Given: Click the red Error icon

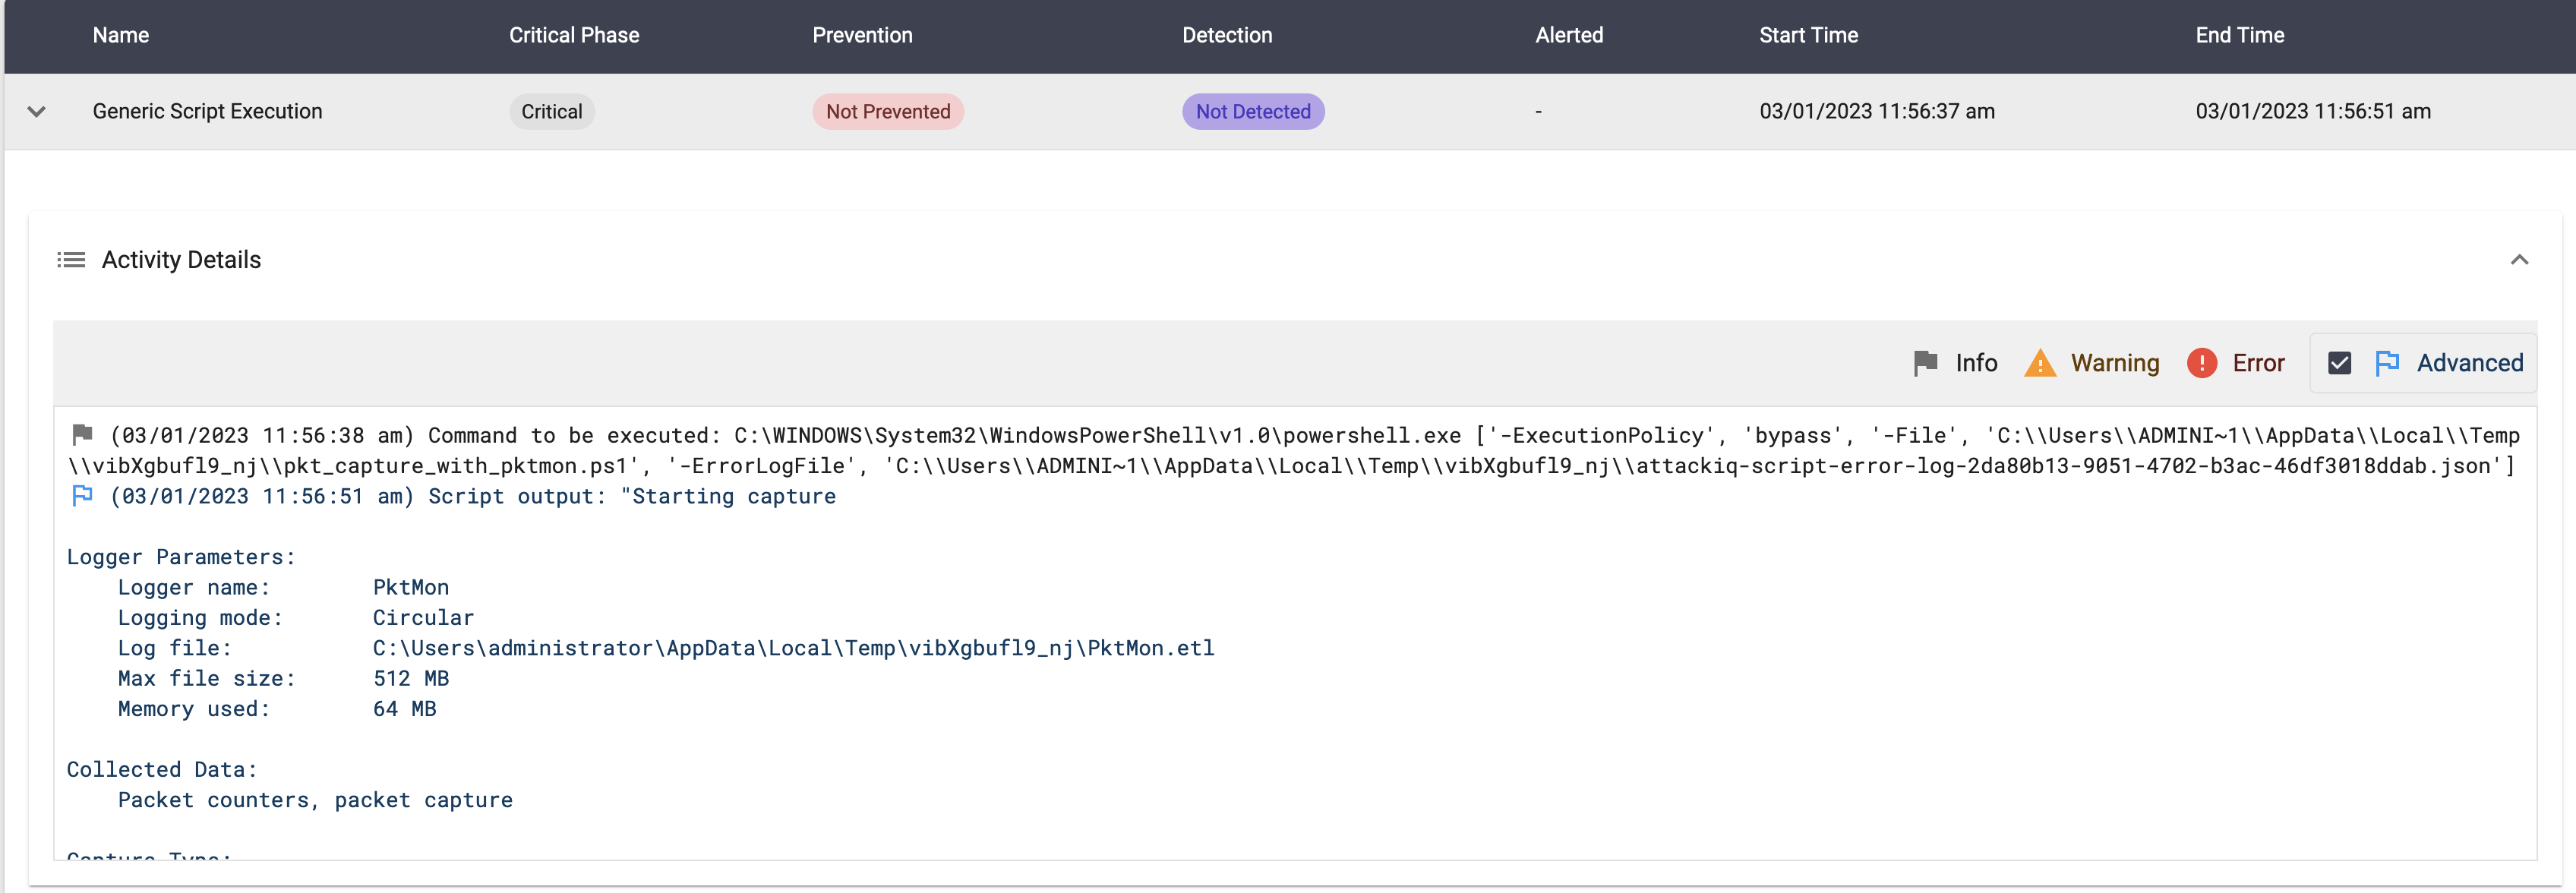Looking at the screenshot, I should (x=2201, y=363).
